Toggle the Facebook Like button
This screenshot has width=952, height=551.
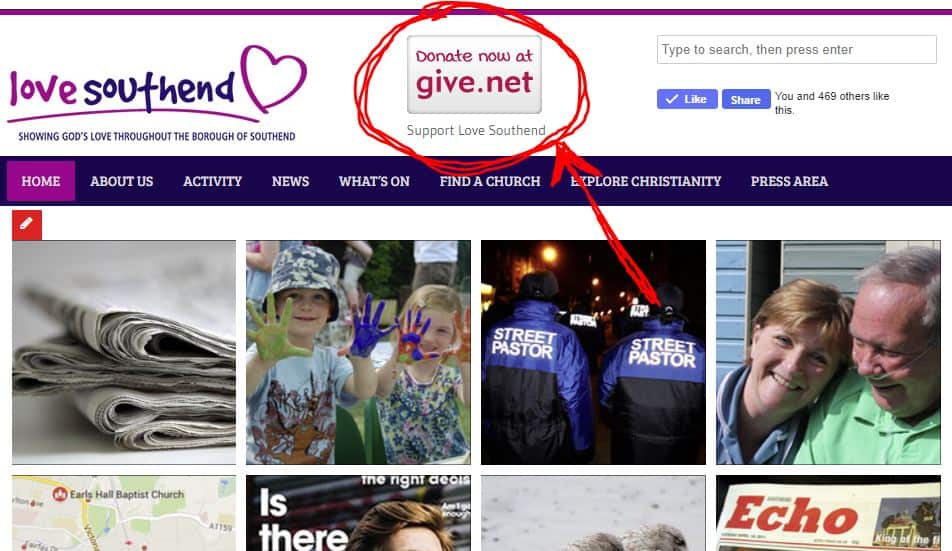(687, 99)
